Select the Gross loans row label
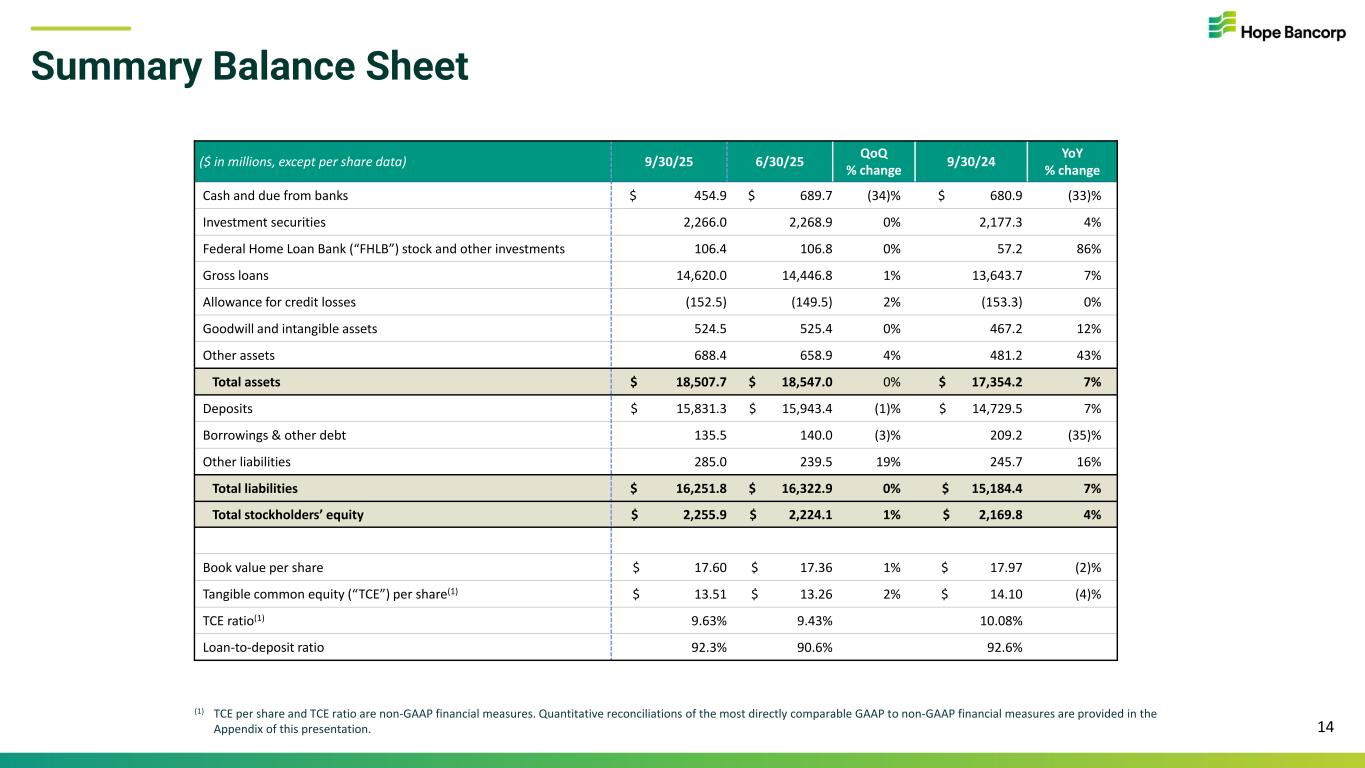1365x768 pixels. pos(235,275)
